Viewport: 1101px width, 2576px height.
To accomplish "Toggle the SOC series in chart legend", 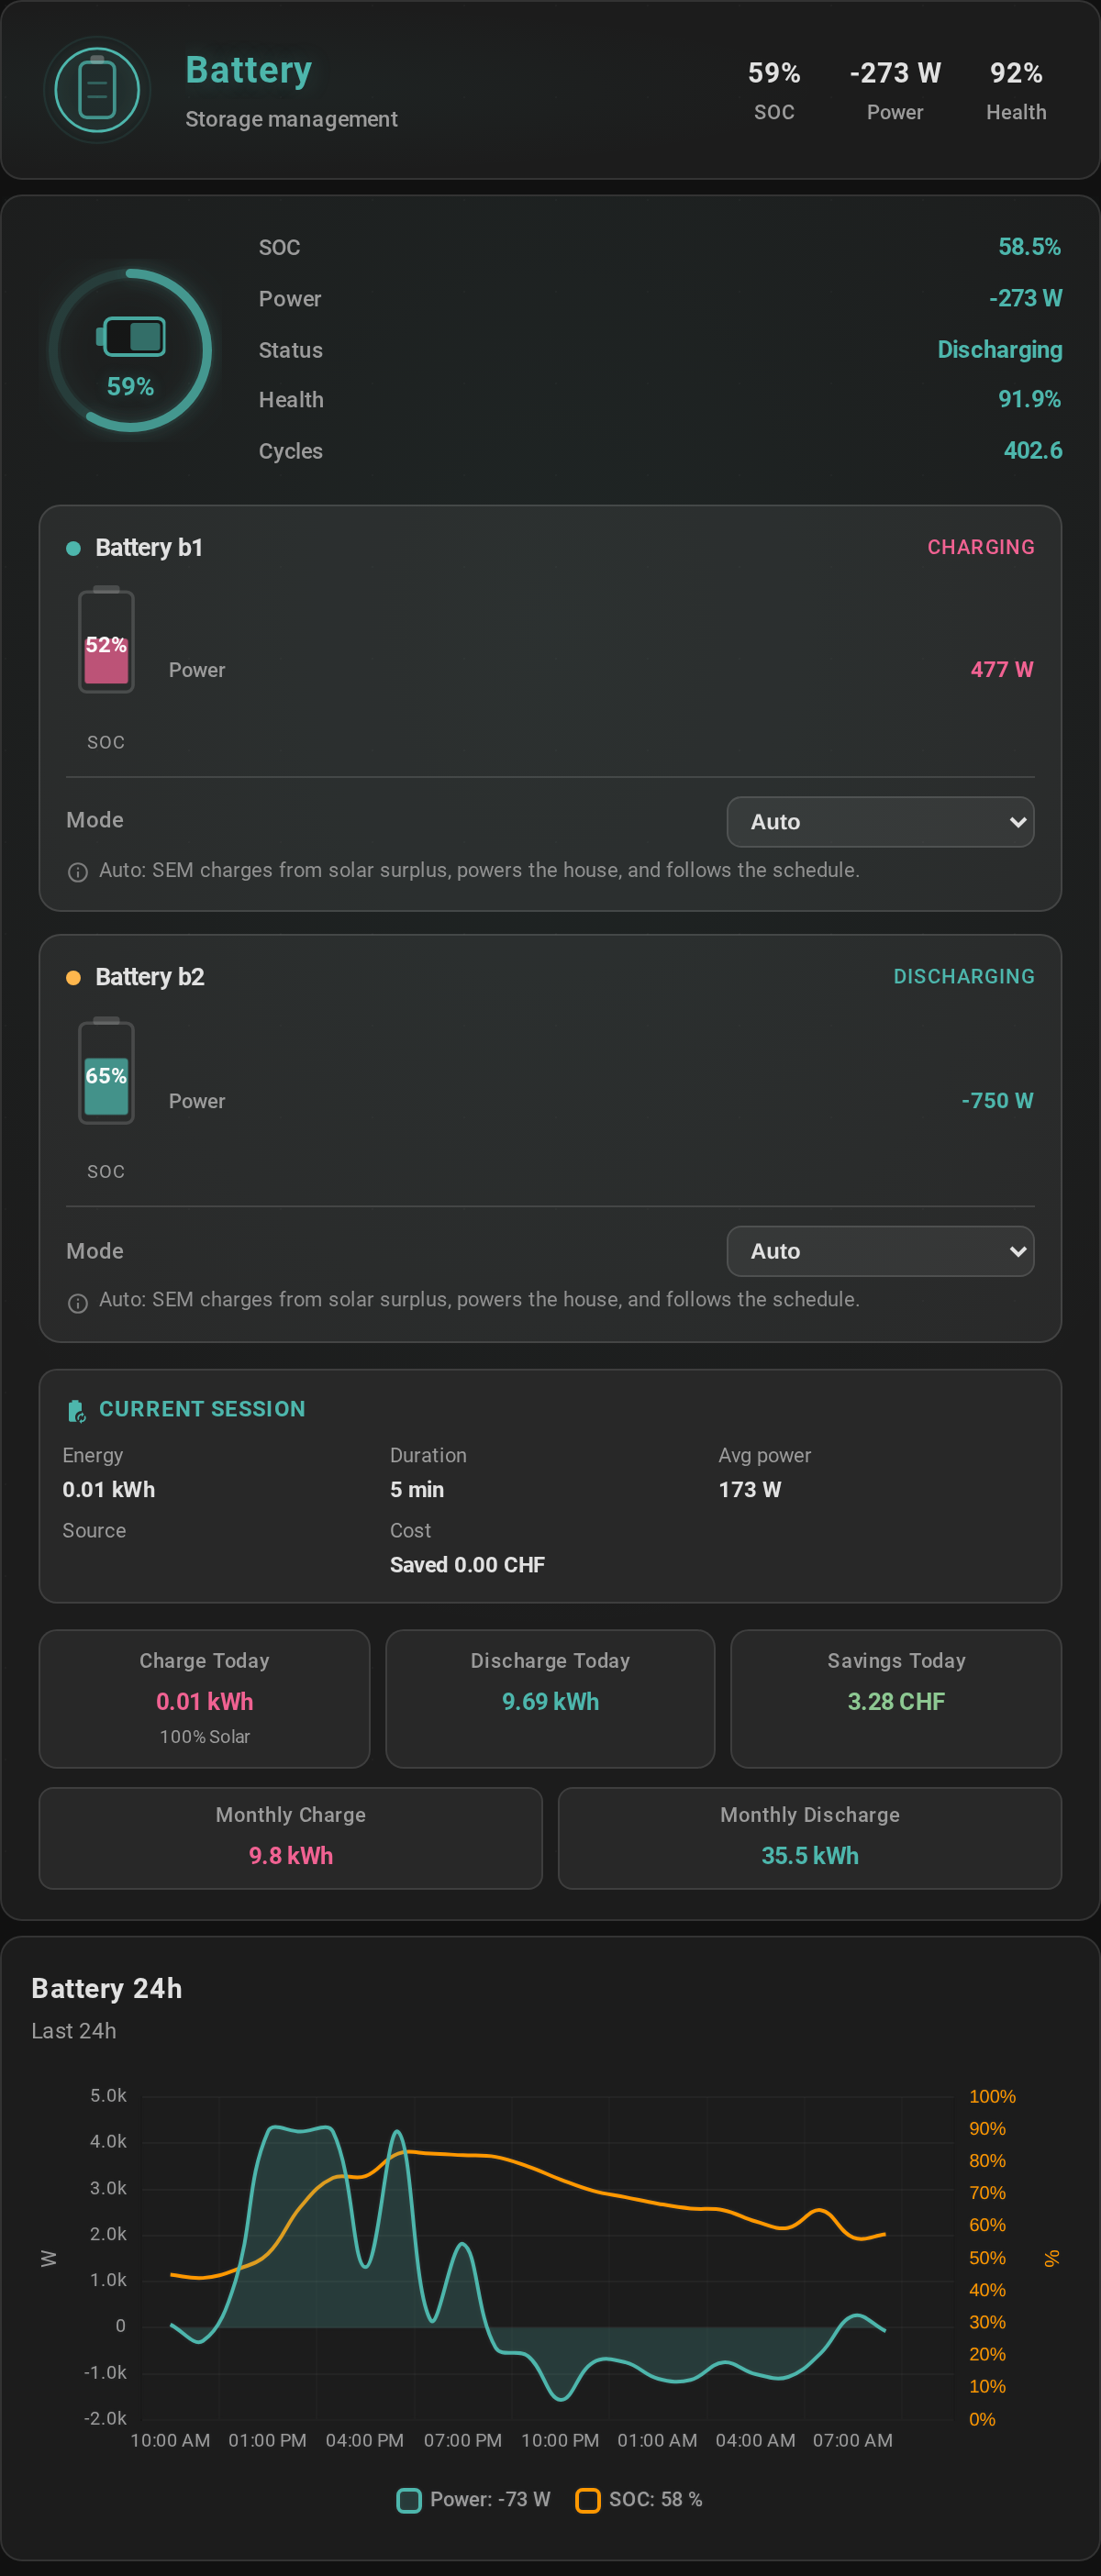I will (639, 2499).
